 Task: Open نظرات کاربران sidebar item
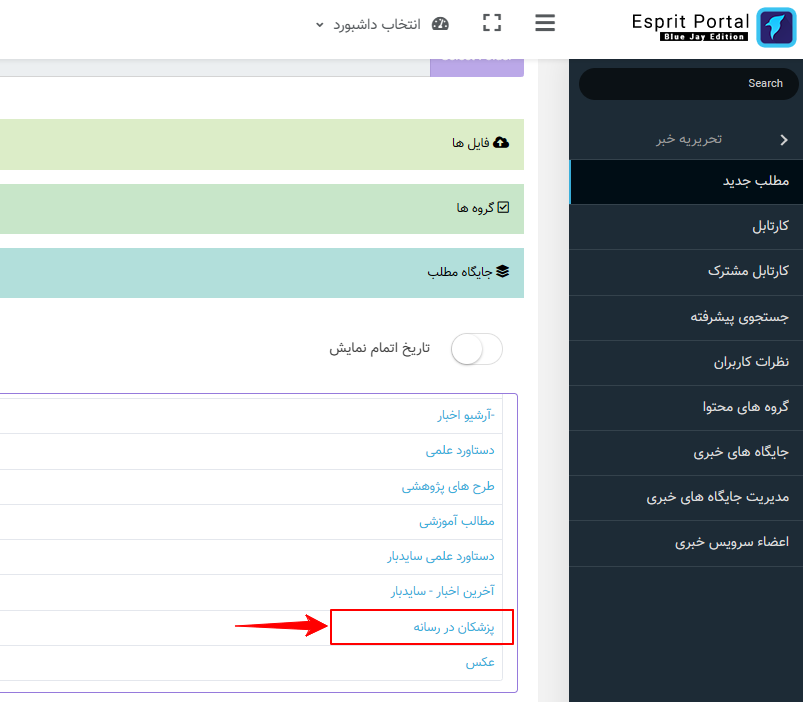pyautogui.click(x=686, y=363)
